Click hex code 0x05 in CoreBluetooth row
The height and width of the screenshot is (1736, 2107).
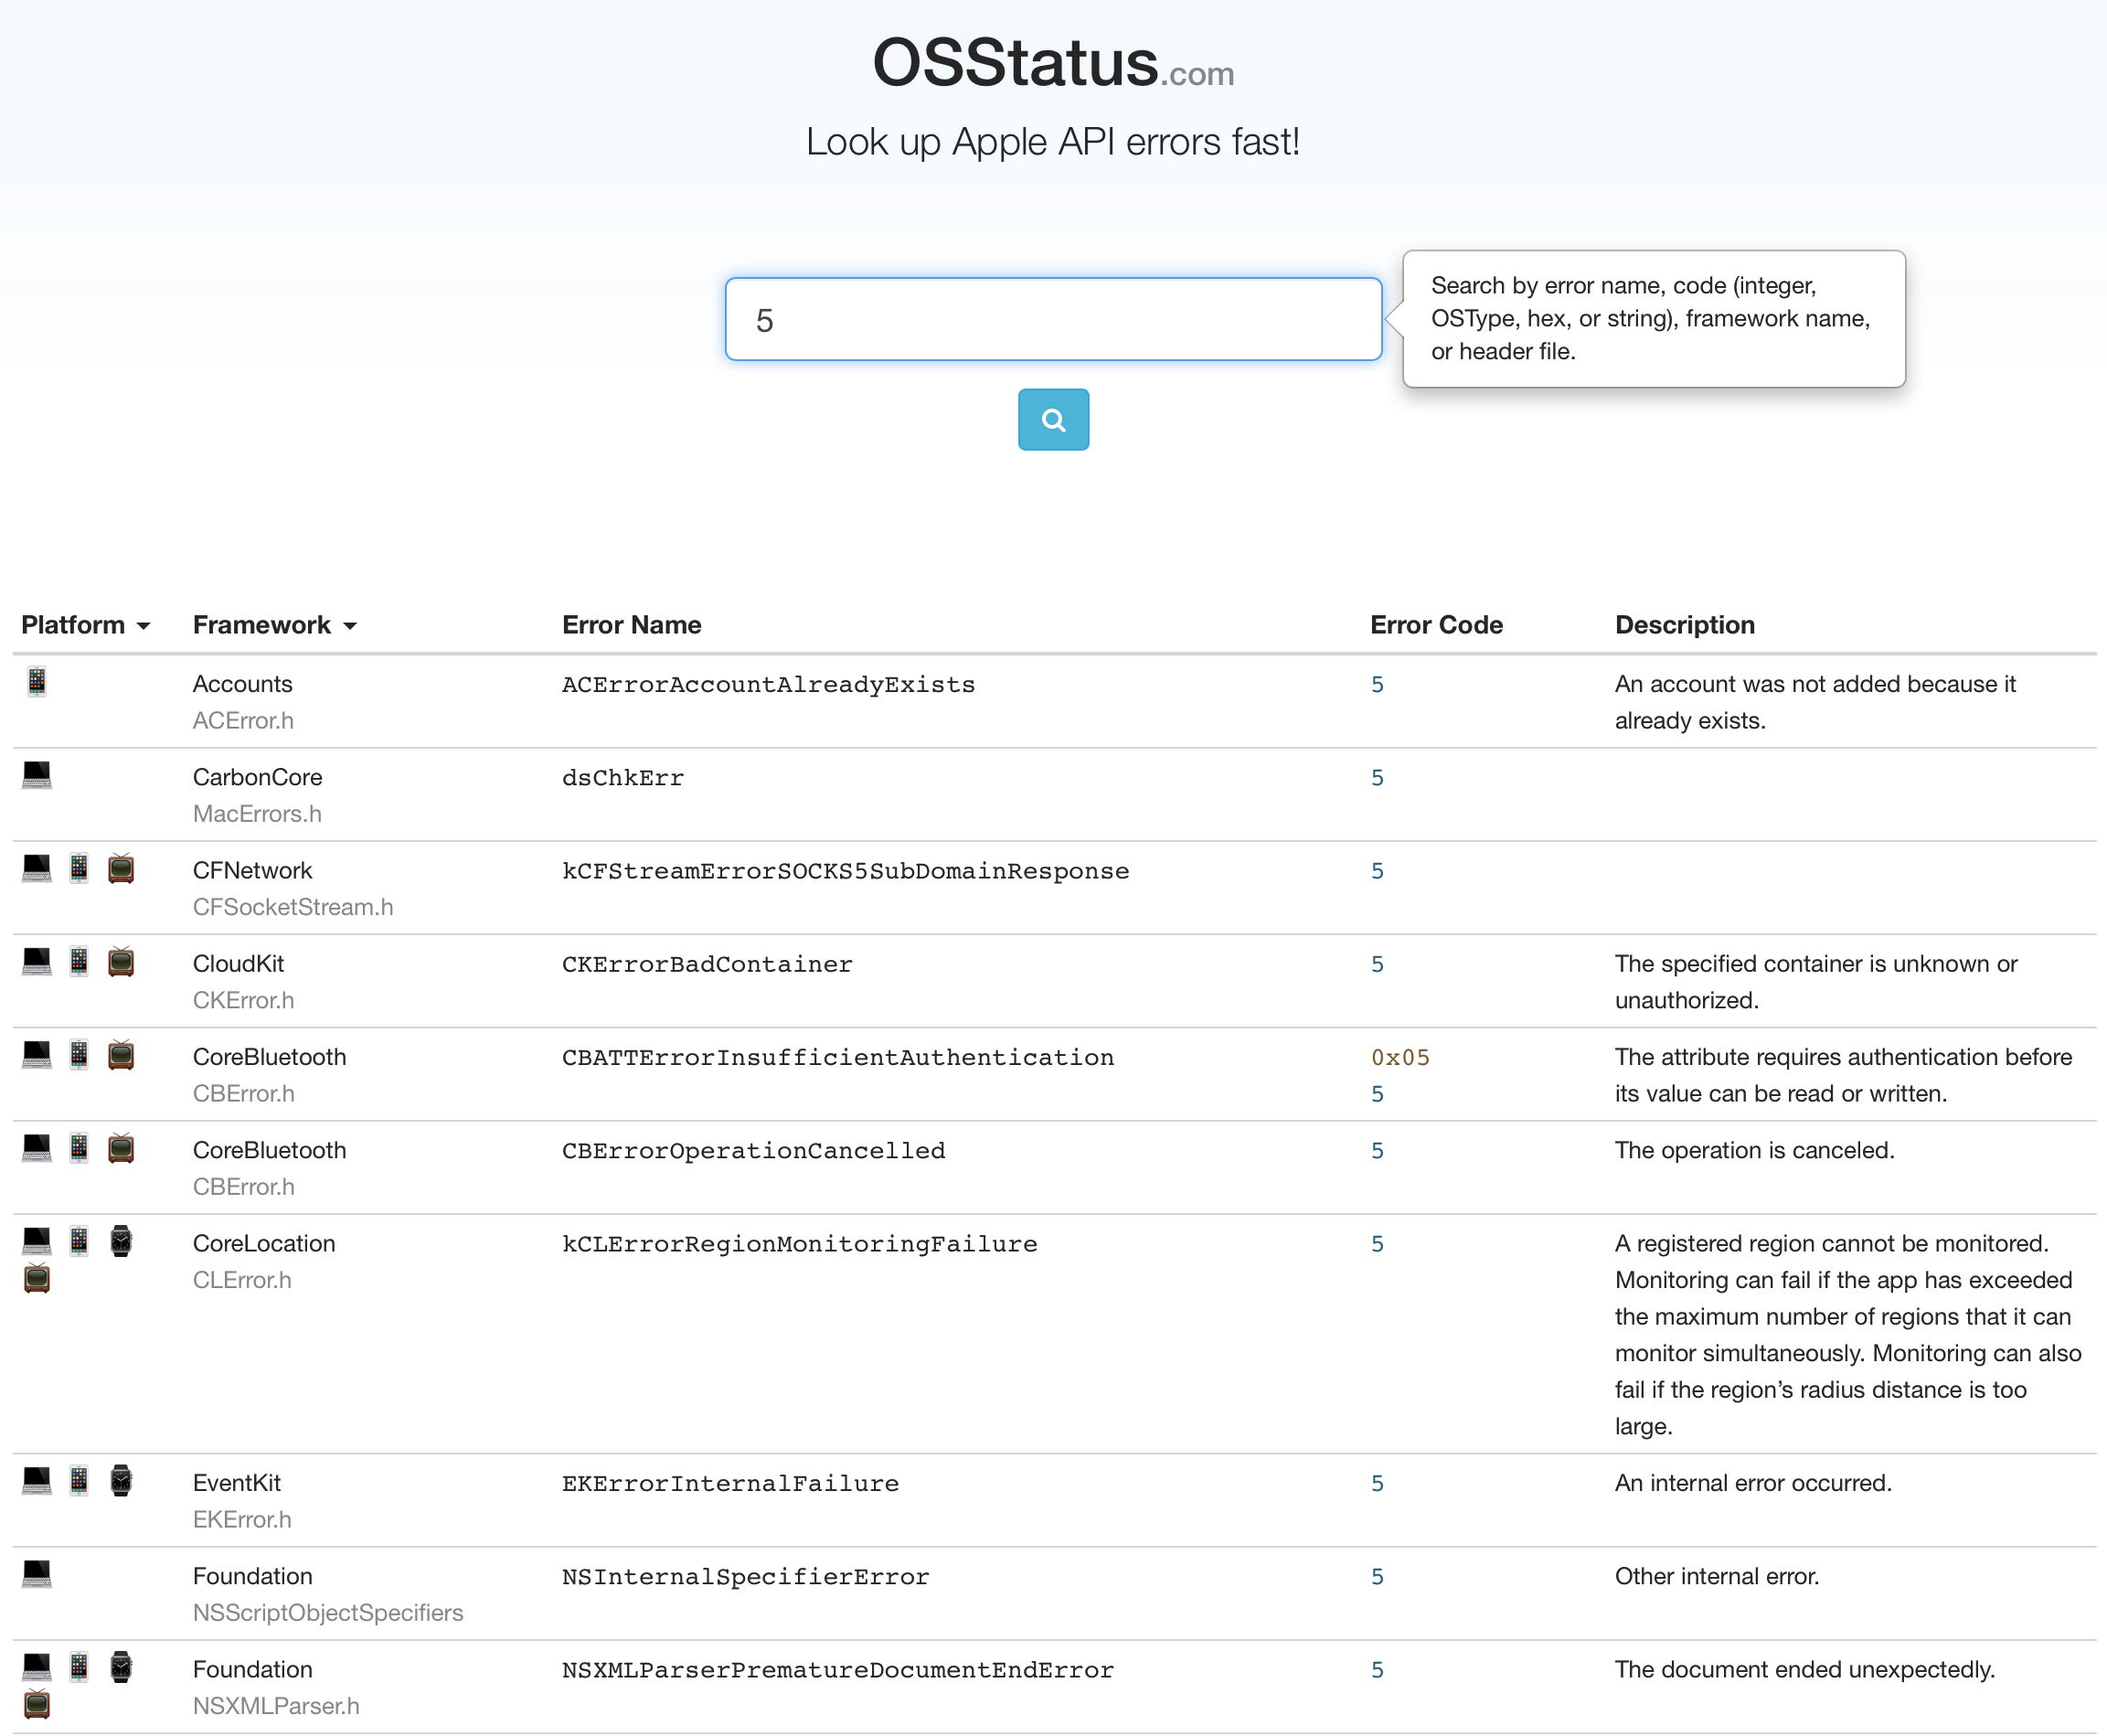[x=1400, y=1057]
